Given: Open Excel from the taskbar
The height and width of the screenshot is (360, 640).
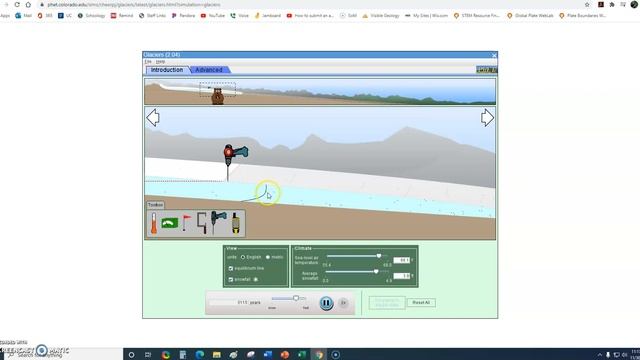Looking at the screenshot, I should tap(302, 355).
